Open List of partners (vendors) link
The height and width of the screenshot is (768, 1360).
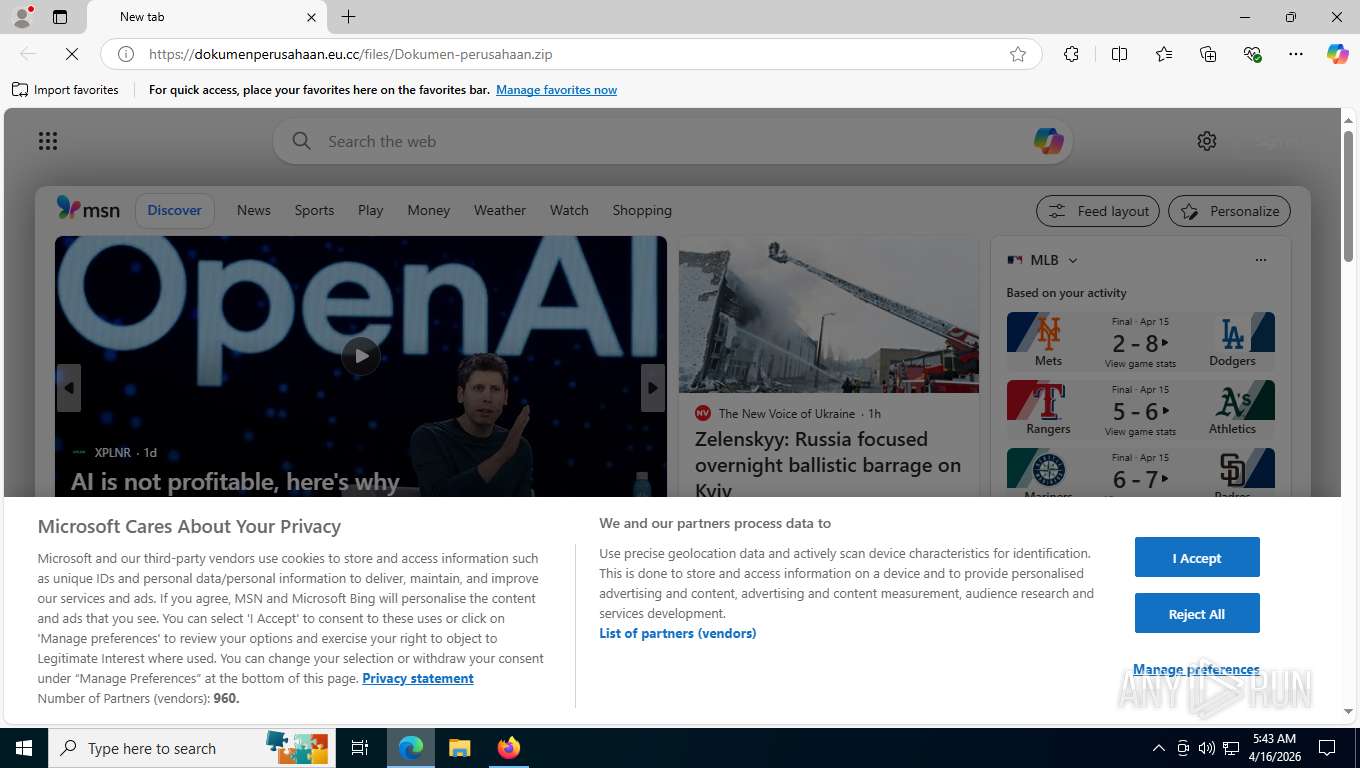pos(678,633)
